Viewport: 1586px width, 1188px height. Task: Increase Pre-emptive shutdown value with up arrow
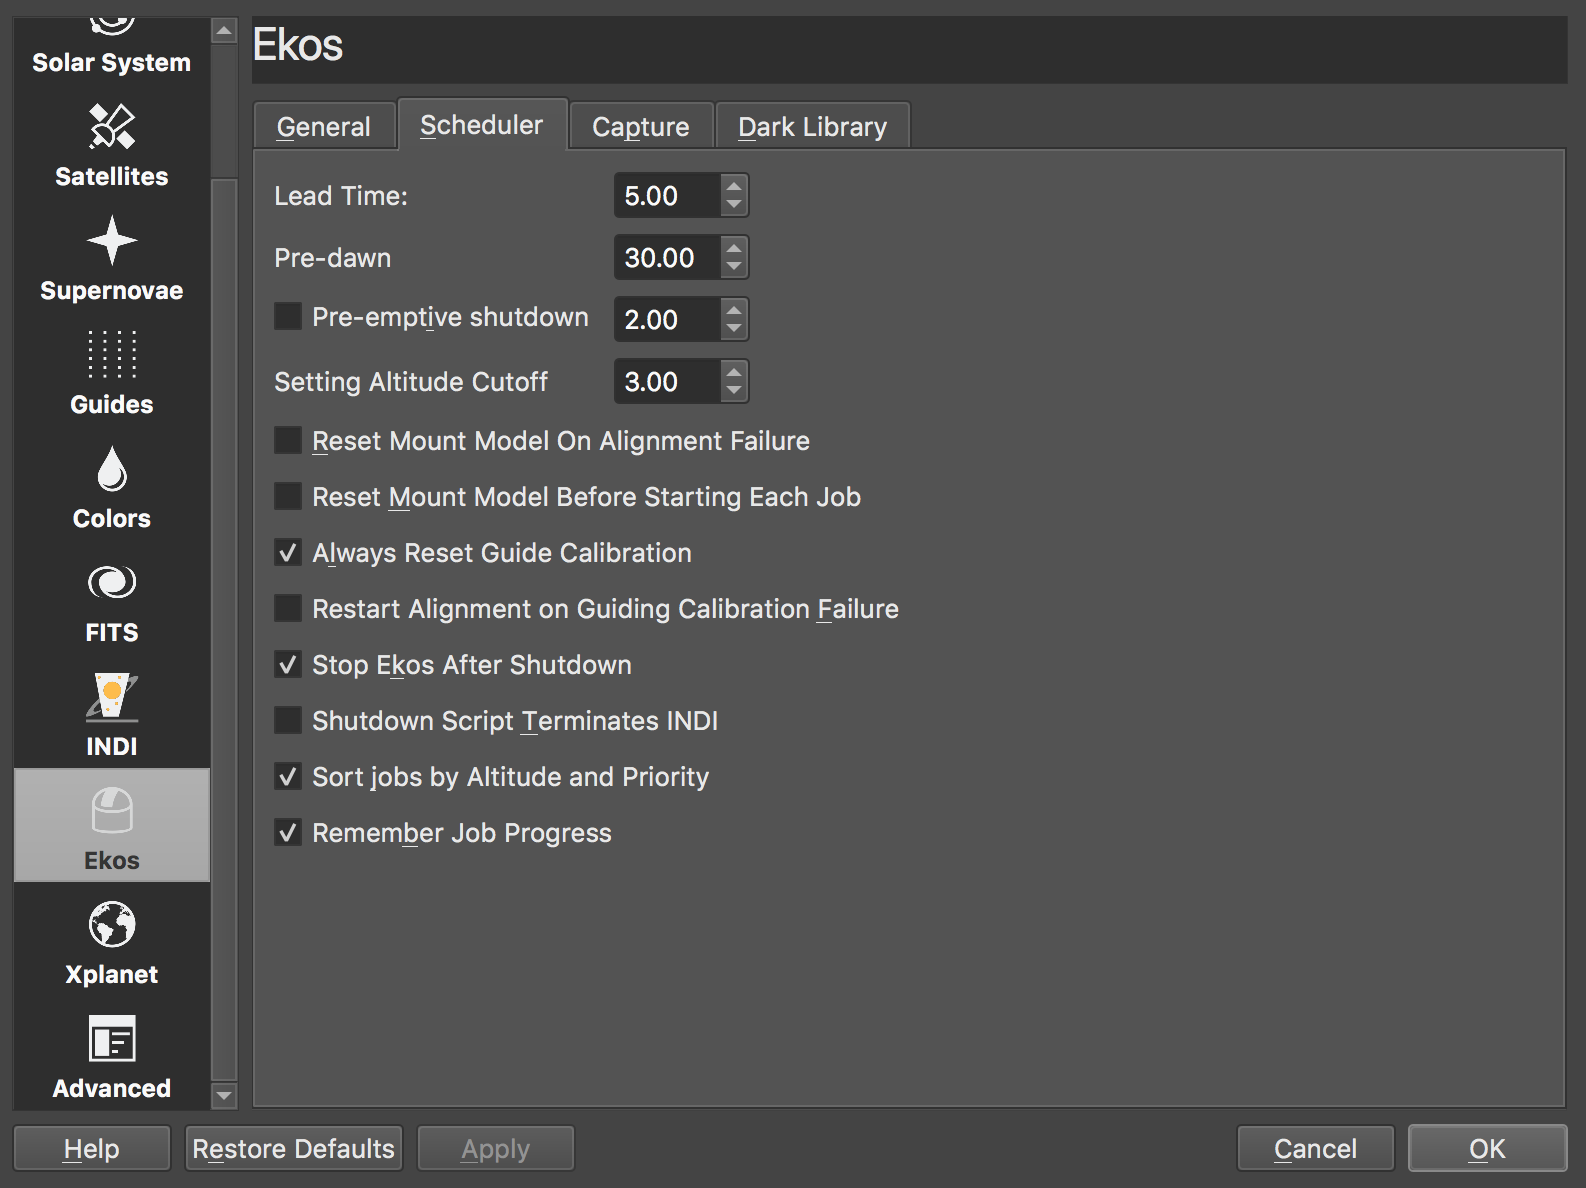[x=734, y=310]
